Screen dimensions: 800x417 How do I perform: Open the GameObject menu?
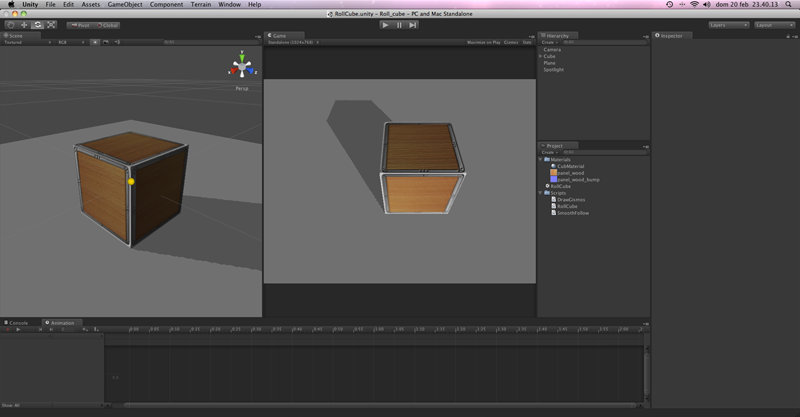(x=124, y=5)
